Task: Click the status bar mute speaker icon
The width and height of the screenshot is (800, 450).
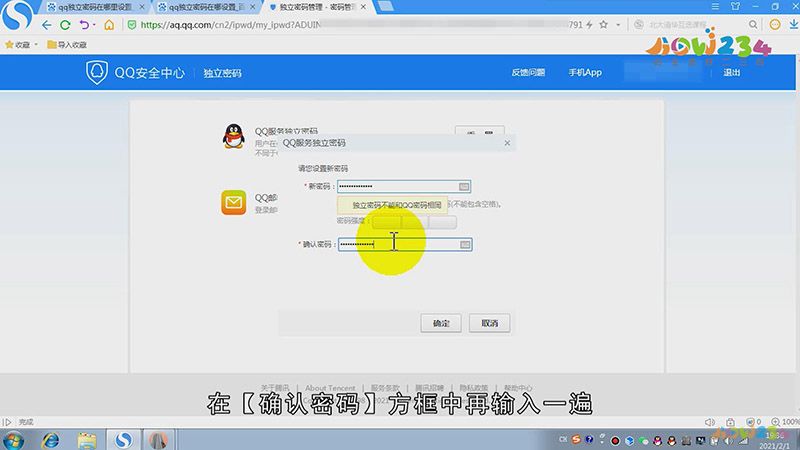Action: coord(710,422)
